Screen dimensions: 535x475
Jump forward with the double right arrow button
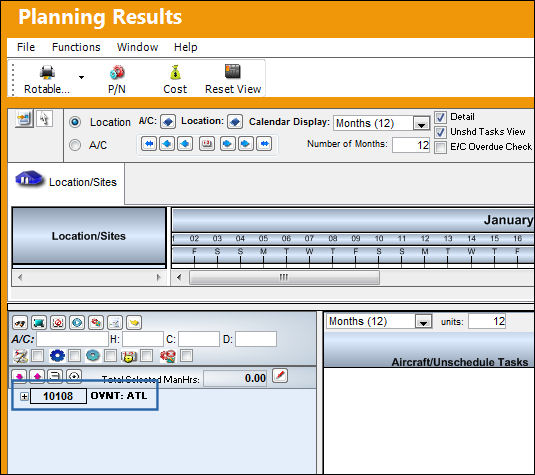pos(264,144)
